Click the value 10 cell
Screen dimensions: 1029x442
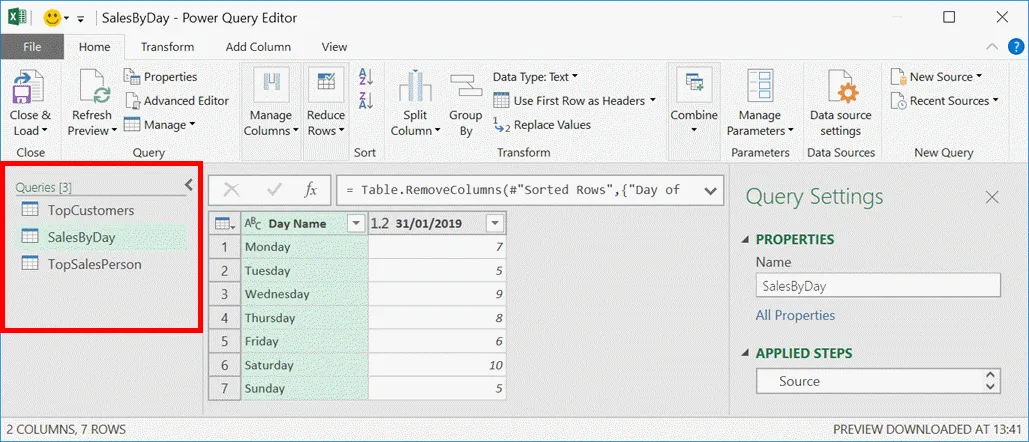[x=437, y=365]
